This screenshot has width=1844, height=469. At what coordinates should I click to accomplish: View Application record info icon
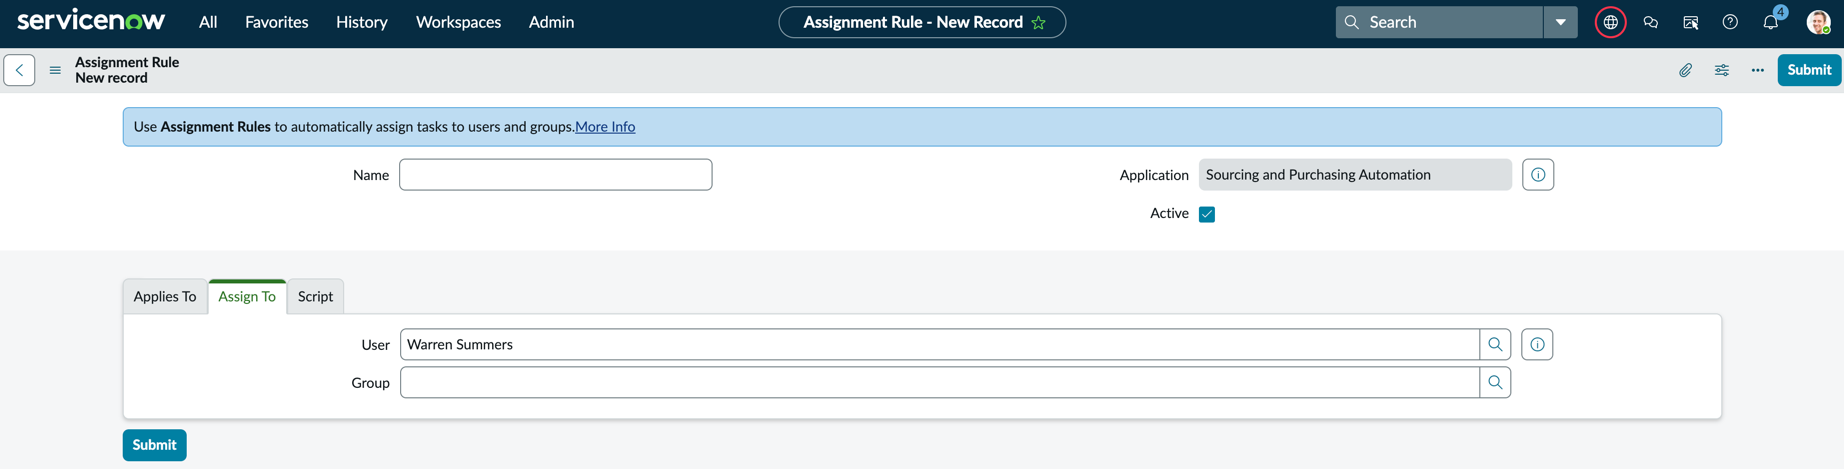pyautogui.click(x=1538, y=175)
